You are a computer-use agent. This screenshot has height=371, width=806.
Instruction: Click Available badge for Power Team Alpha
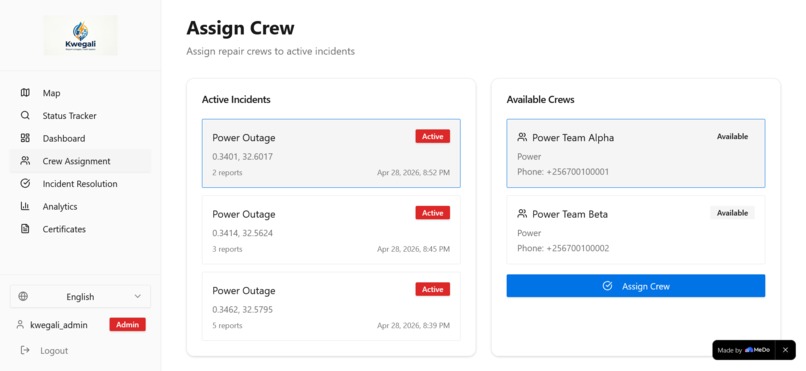pyautogui.click(x=732, y=136)
